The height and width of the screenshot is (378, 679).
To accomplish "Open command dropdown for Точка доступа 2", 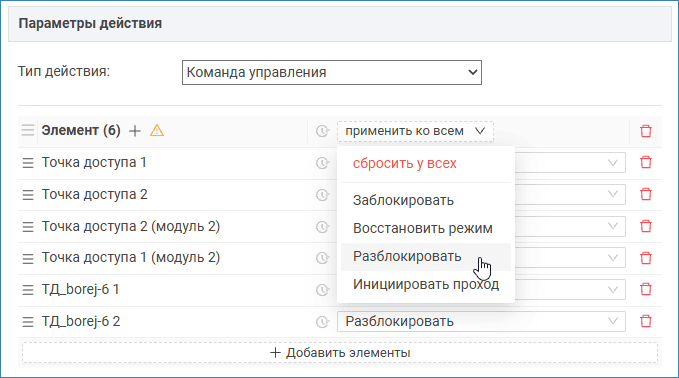I will click(570, 194).
